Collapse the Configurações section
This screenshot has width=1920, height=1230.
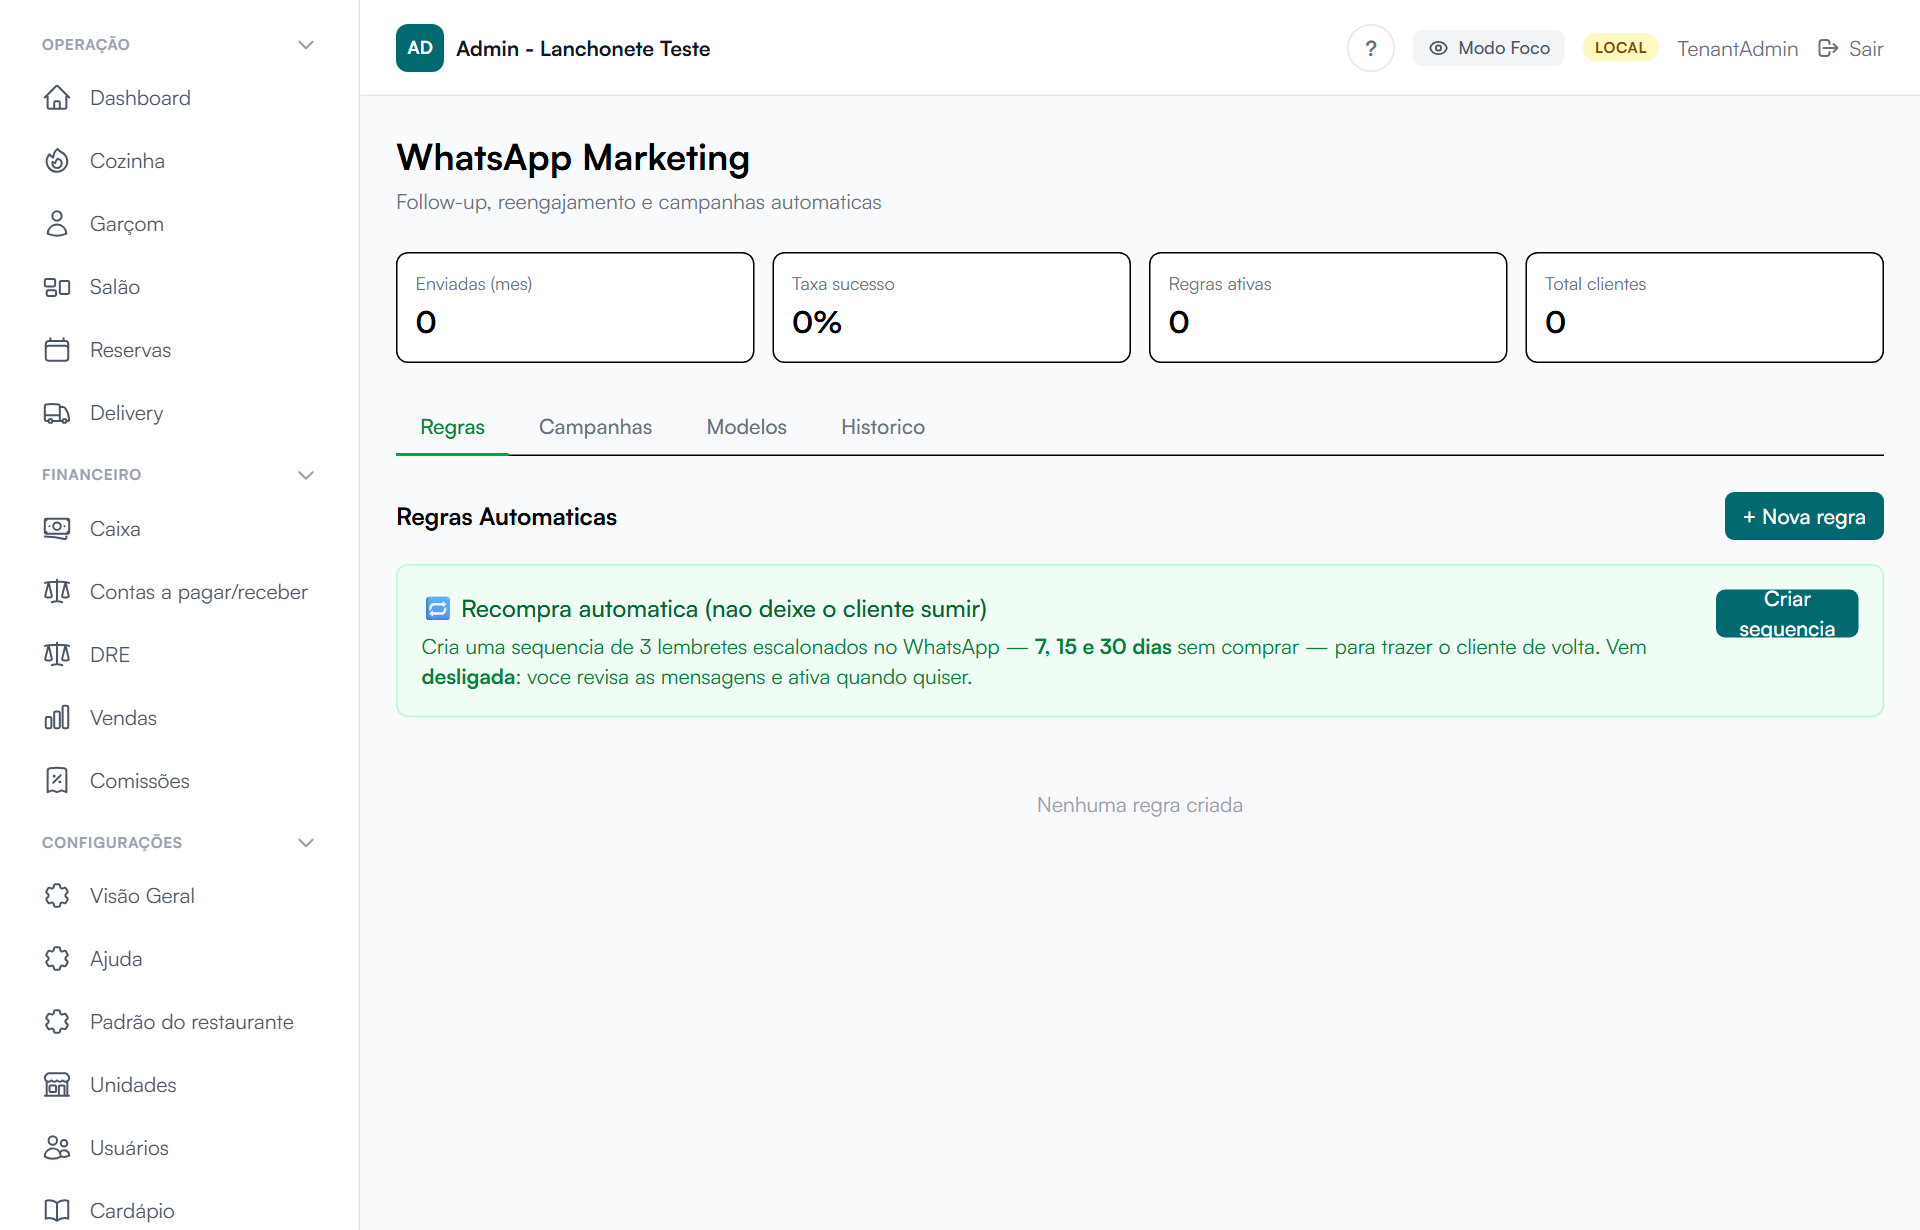point(306,843)
